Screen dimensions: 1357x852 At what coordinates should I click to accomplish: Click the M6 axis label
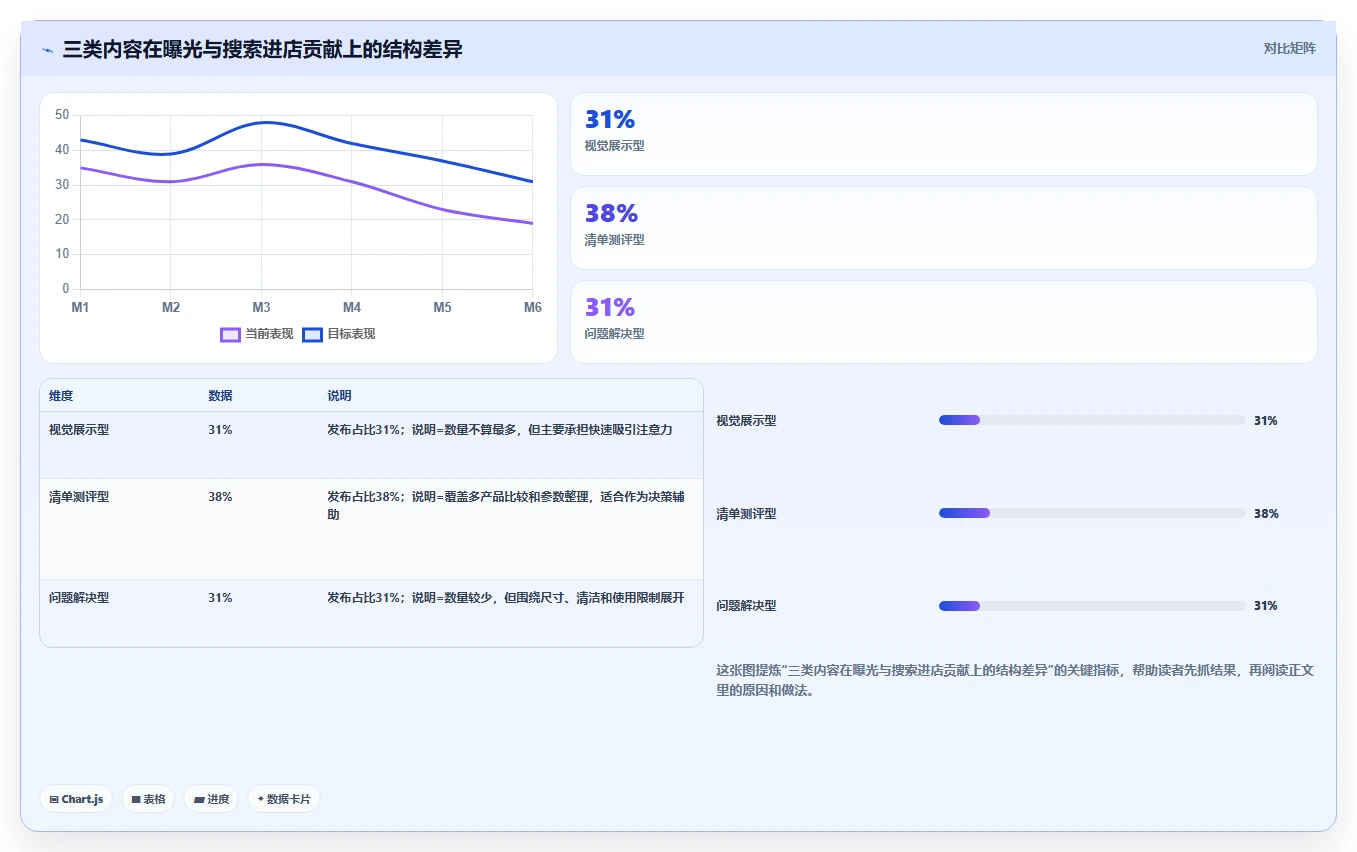(532, 307)
